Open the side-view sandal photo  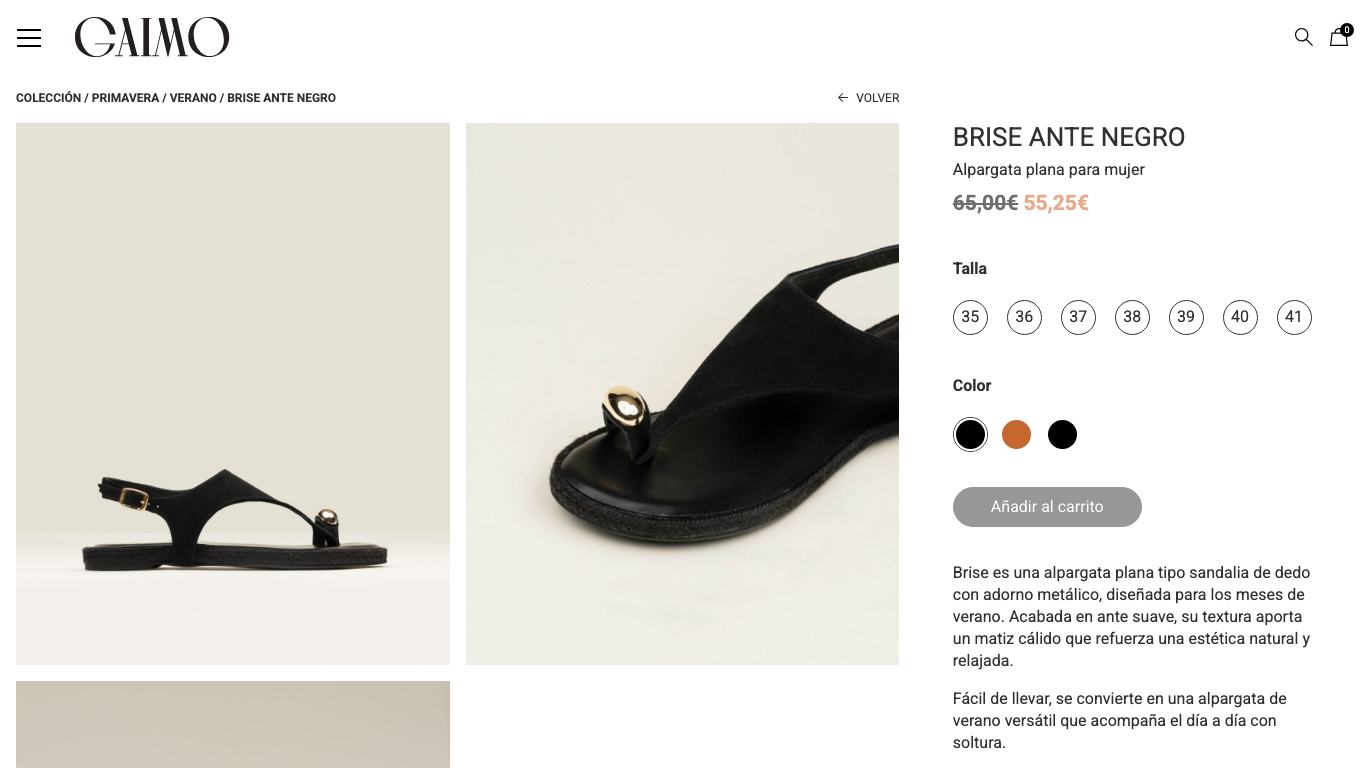(233, 394)
